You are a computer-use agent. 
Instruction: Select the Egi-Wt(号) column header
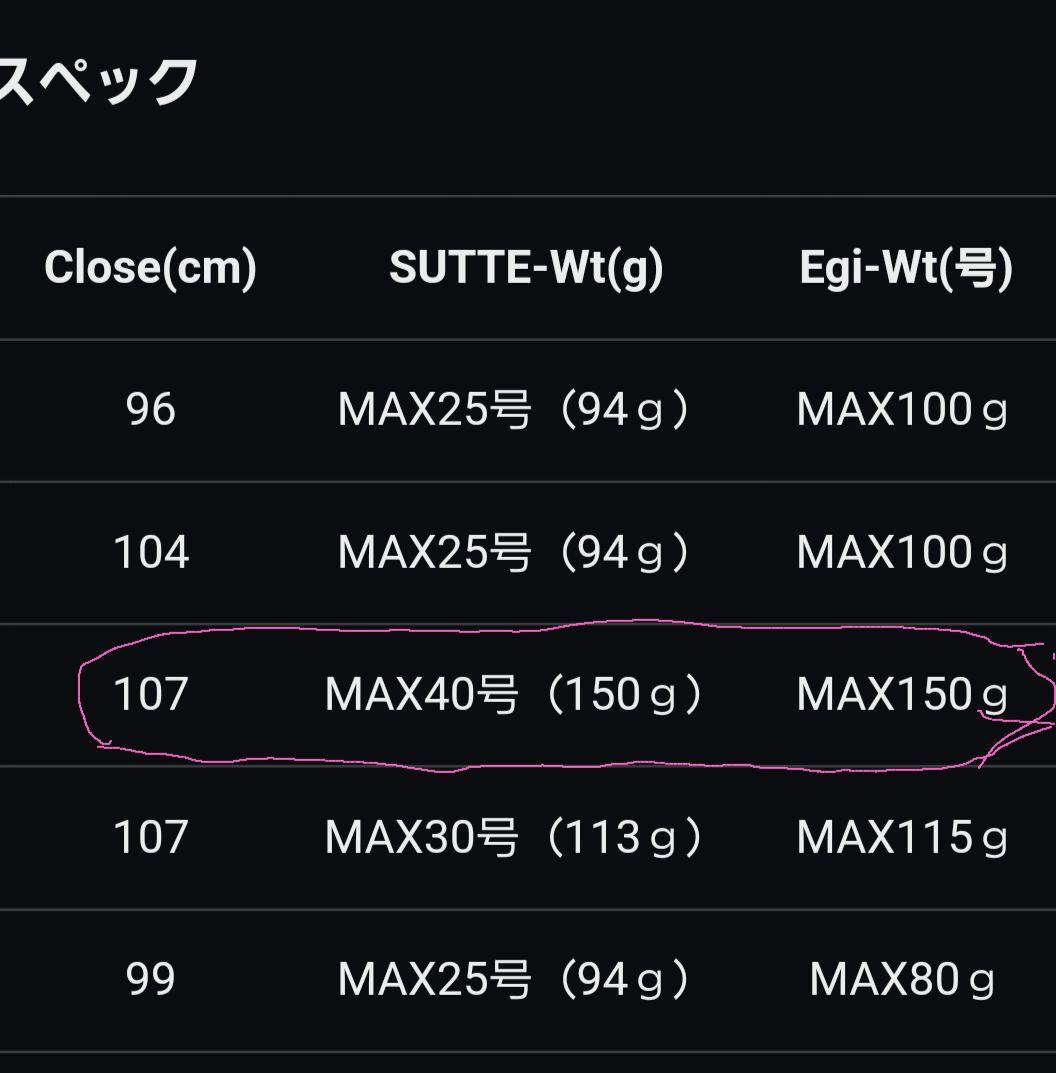click(x=906, y=268)
